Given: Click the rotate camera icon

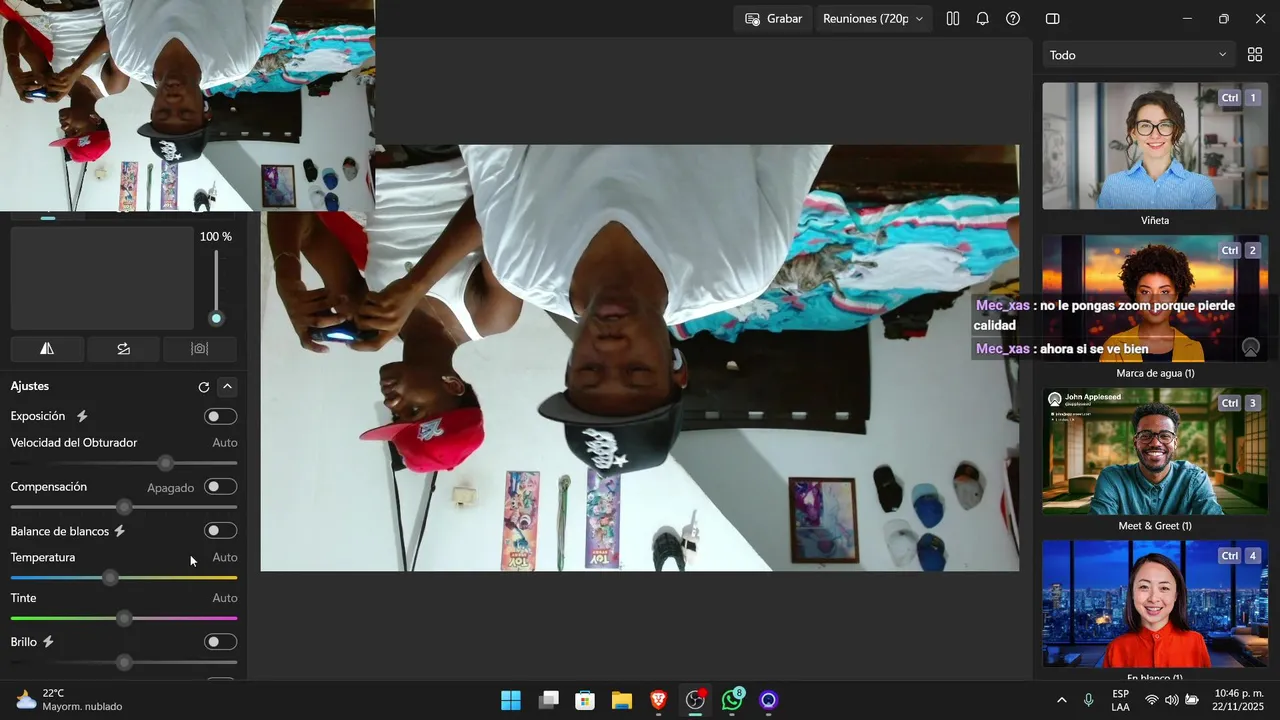Looking at the screenshot, I should click(x=123, y=349).
